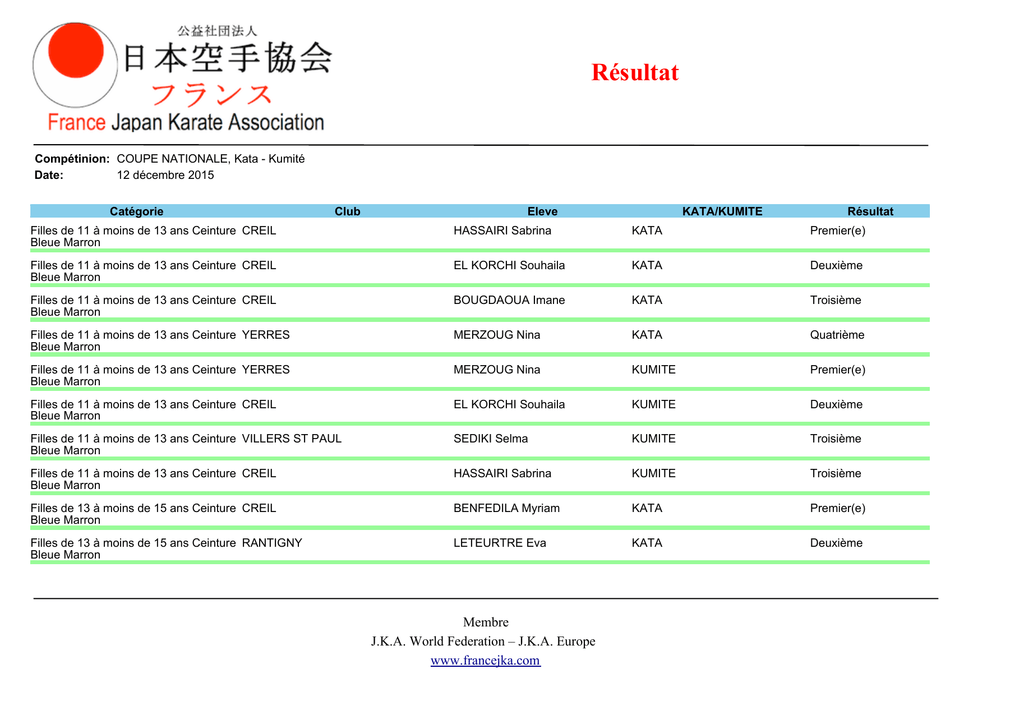Select the 'France Japan Karate Association' text
Viewport: 1024px width, 724px height.
186,122
